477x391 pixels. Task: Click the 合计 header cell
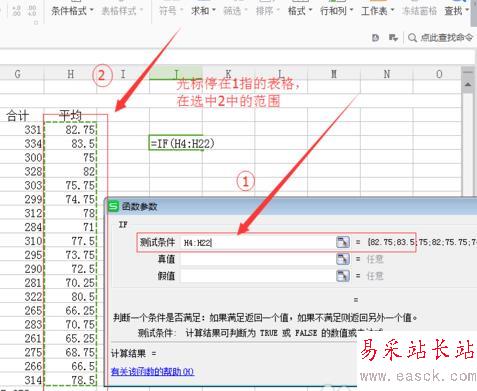pyautogui.click(x=18, y=116)
